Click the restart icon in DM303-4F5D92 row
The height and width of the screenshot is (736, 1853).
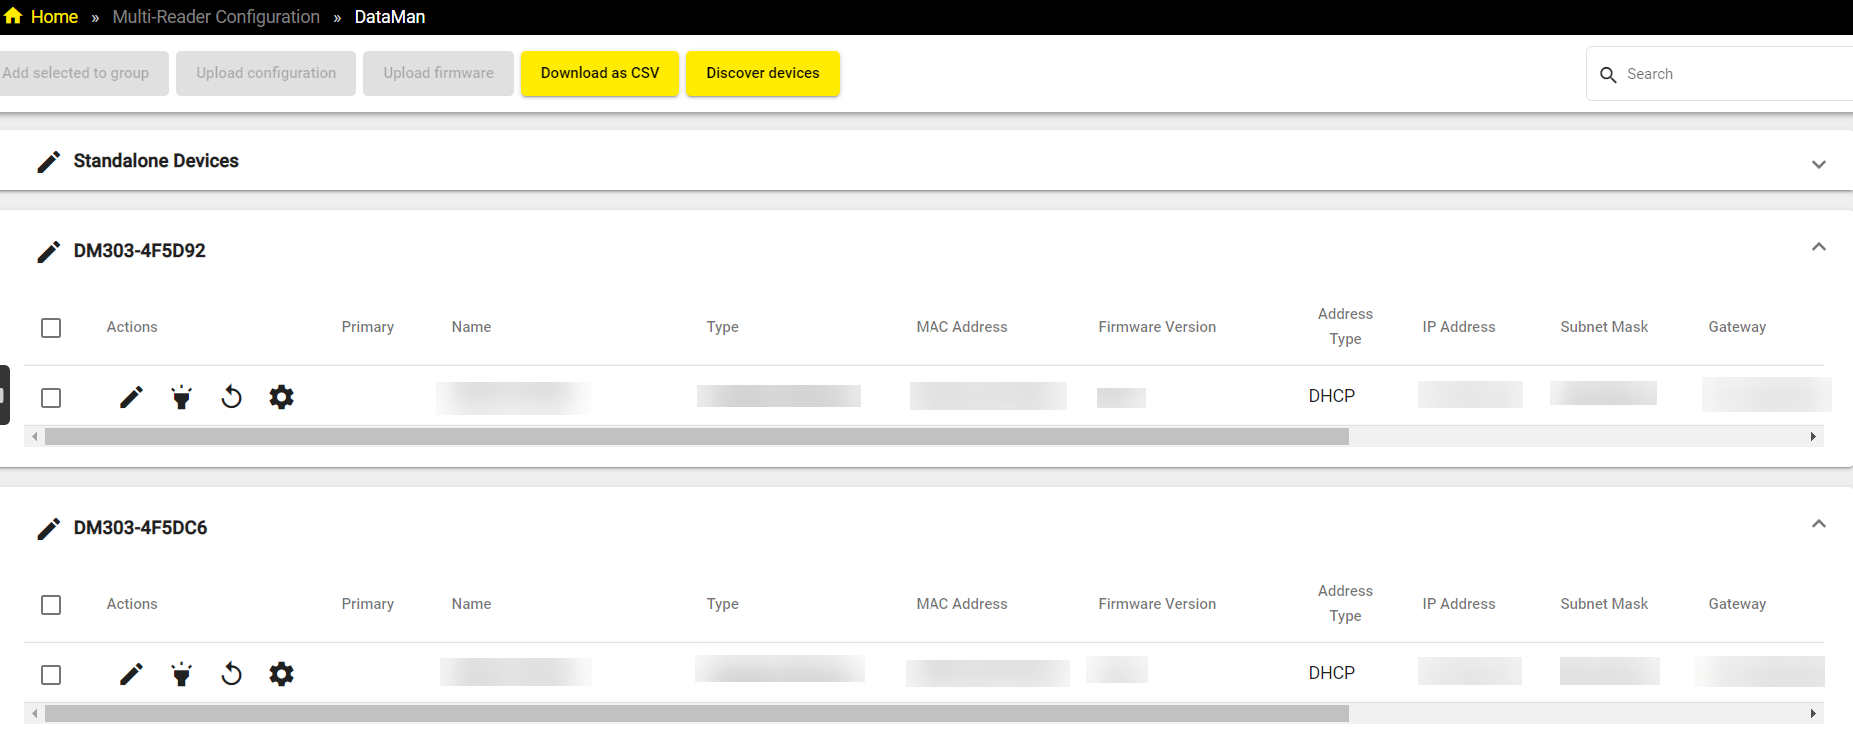pyautogui.click(x=231, y=397)
